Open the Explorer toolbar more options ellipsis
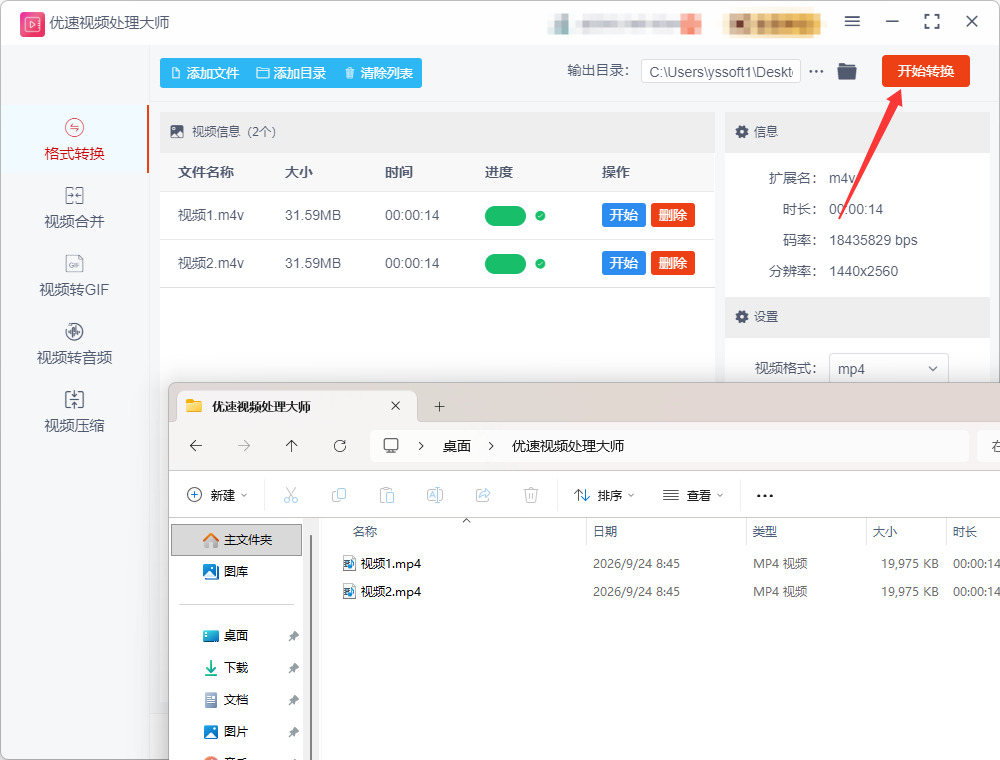Viewport: 1000px width, 760px height. (765, 495)
